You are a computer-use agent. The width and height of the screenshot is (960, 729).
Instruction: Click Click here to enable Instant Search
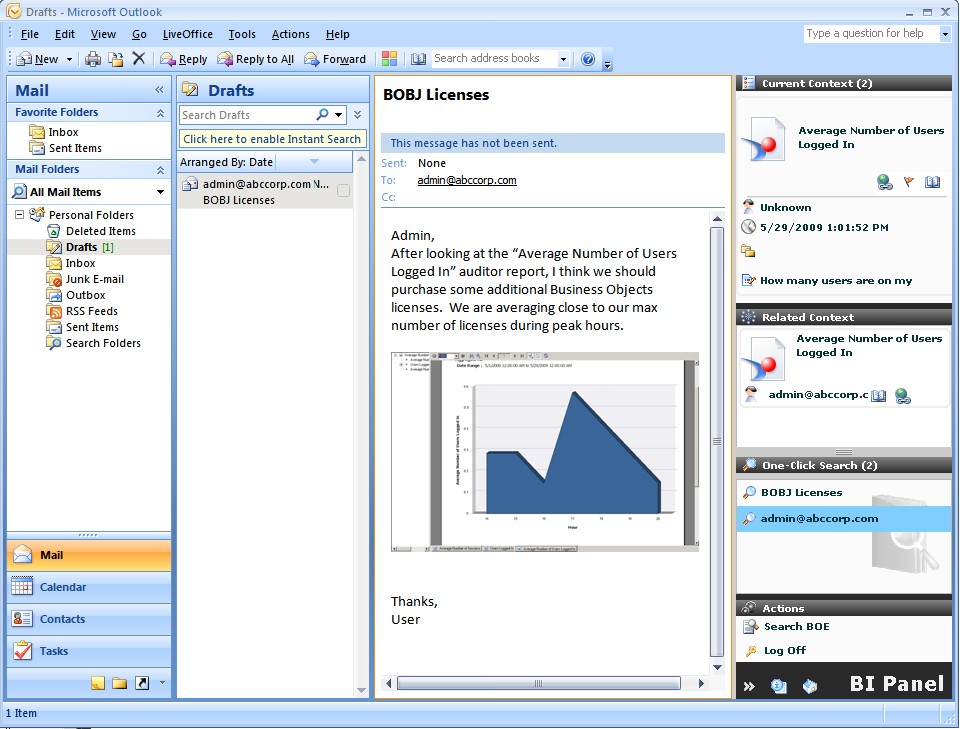[x=272, y=139]
